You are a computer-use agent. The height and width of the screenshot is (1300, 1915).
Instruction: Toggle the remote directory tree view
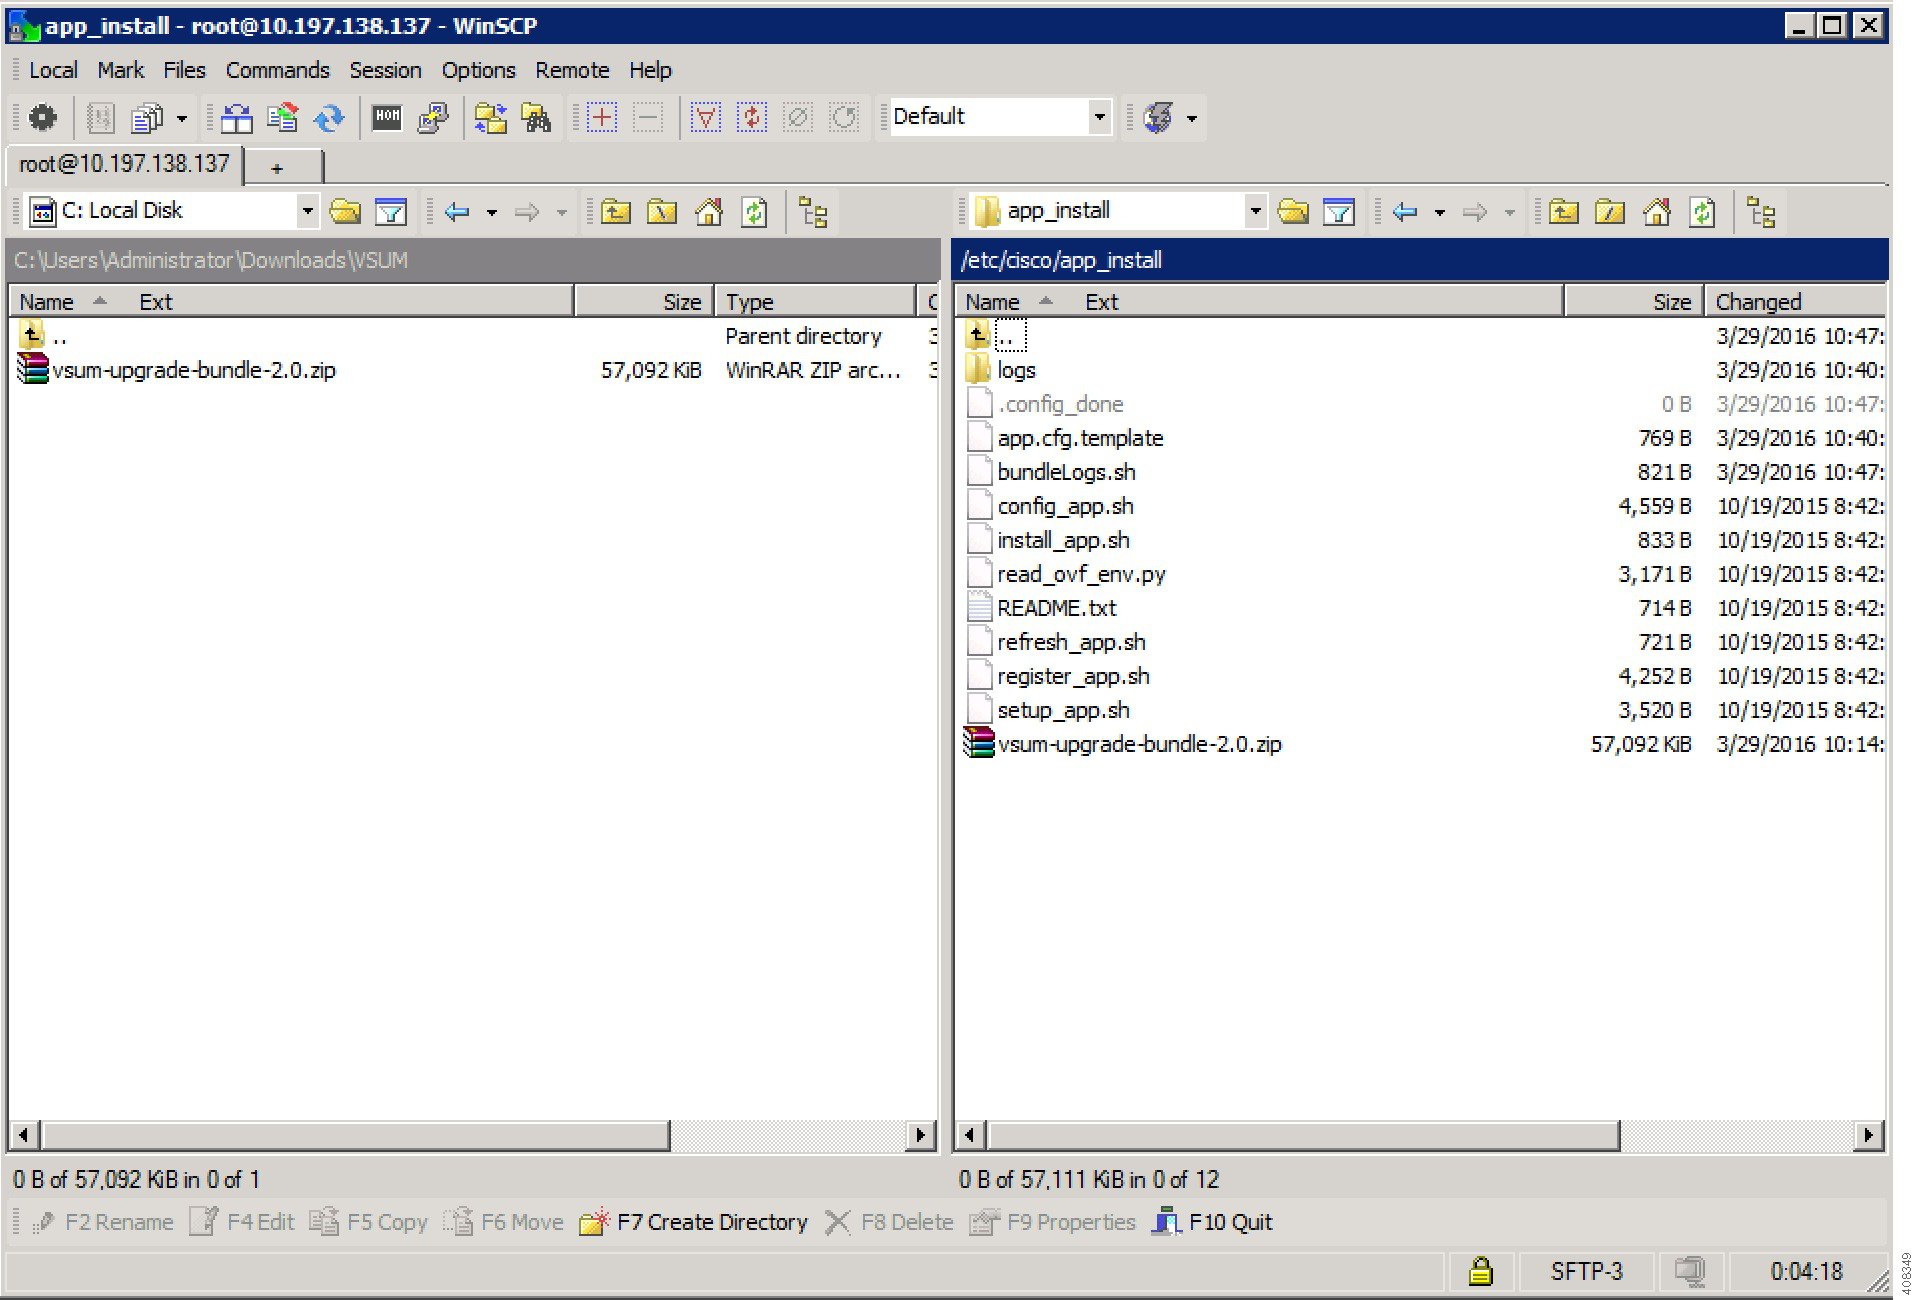(x=1760, y=211)
